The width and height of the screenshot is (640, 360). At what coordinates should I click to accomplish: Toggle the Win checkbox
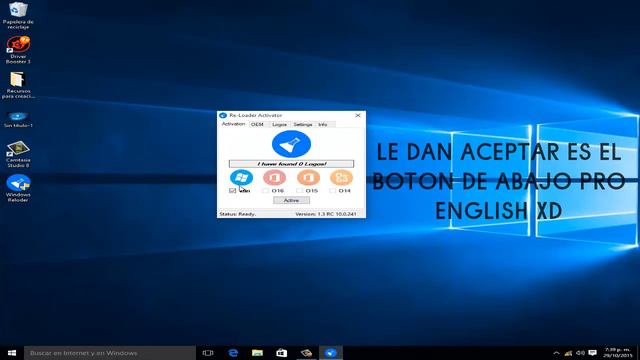(233, 191)
